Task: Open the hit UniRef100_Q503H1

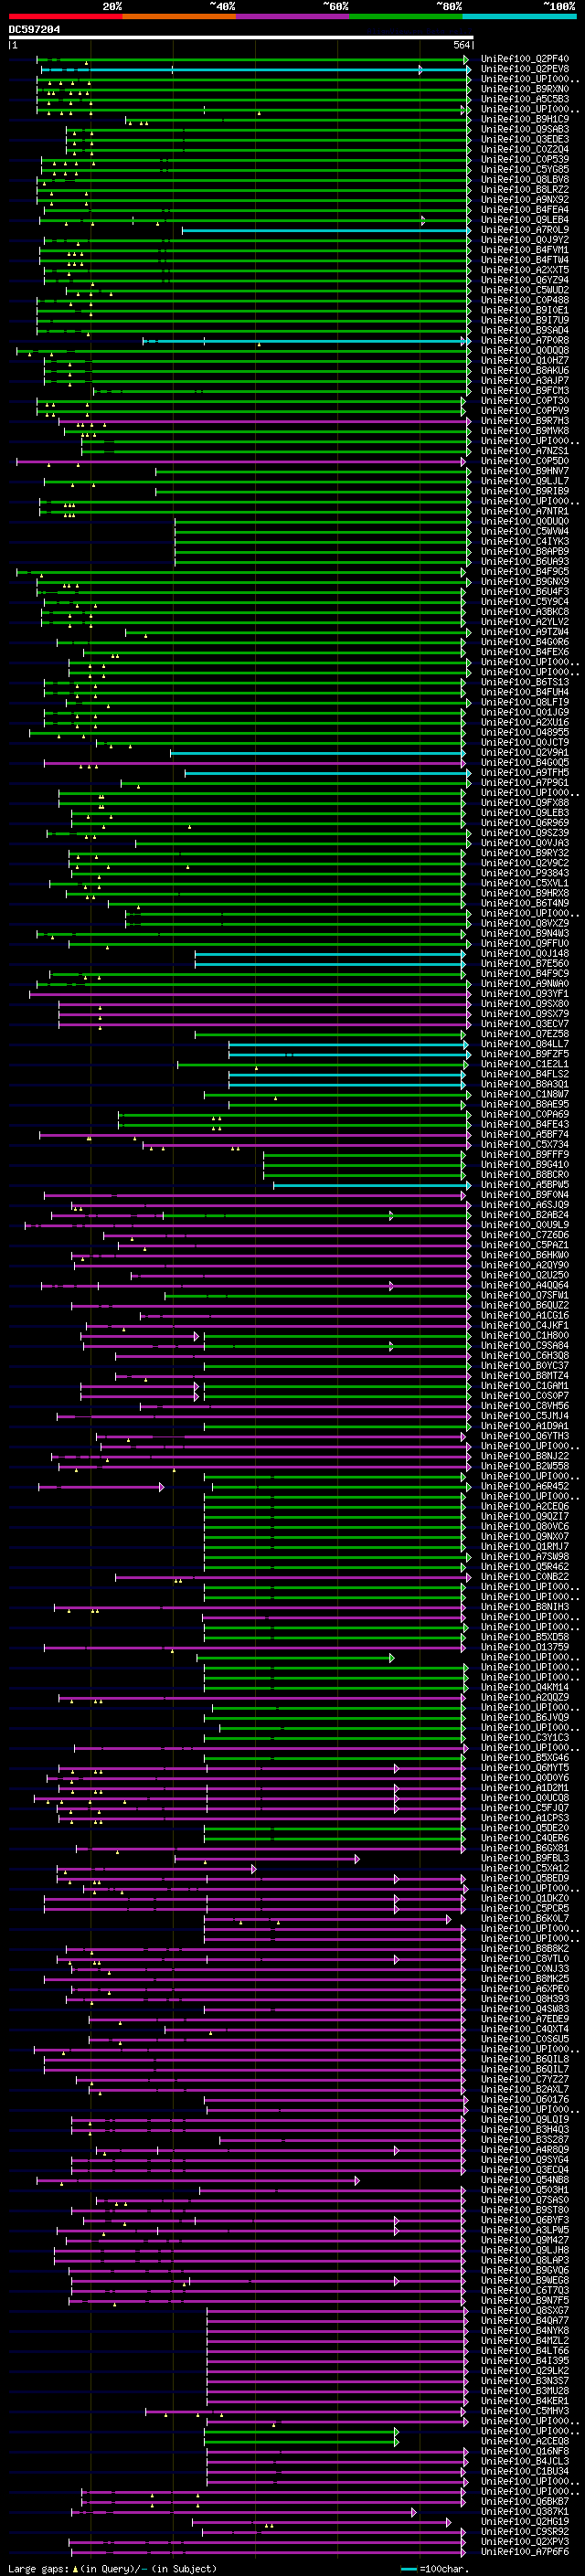Action: click(524, 2189)
